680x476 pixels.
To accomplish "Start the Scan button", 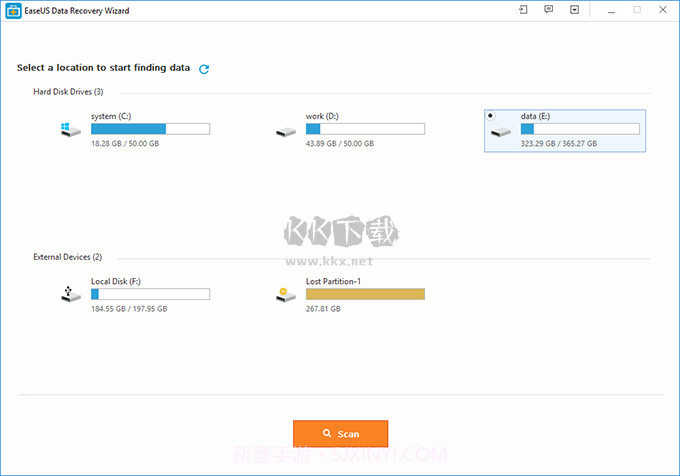I will pyautogui.click(x=340, y=434).
